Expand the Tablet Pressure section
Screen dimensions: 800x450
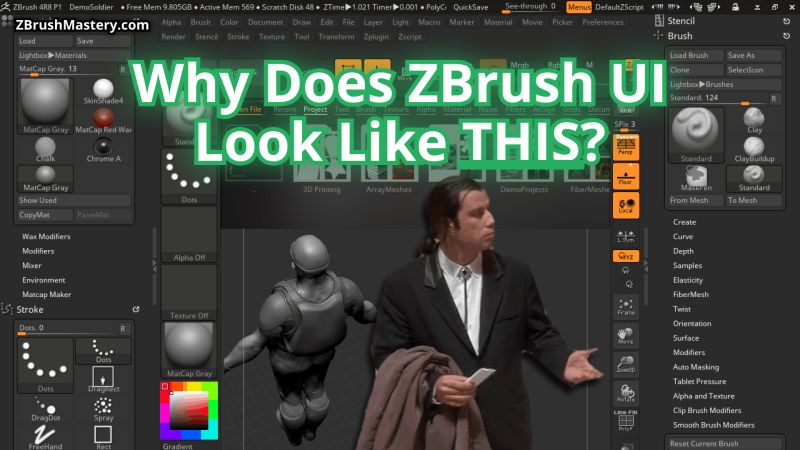[x=699, y=381]
